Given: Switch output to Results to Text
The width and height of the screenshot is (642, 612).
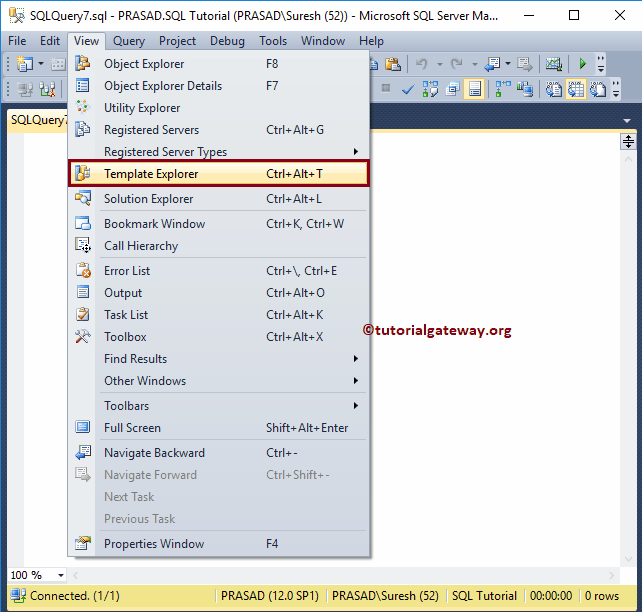Looking at the screenshot, I should pyautogui.click(x=554, y=89).
